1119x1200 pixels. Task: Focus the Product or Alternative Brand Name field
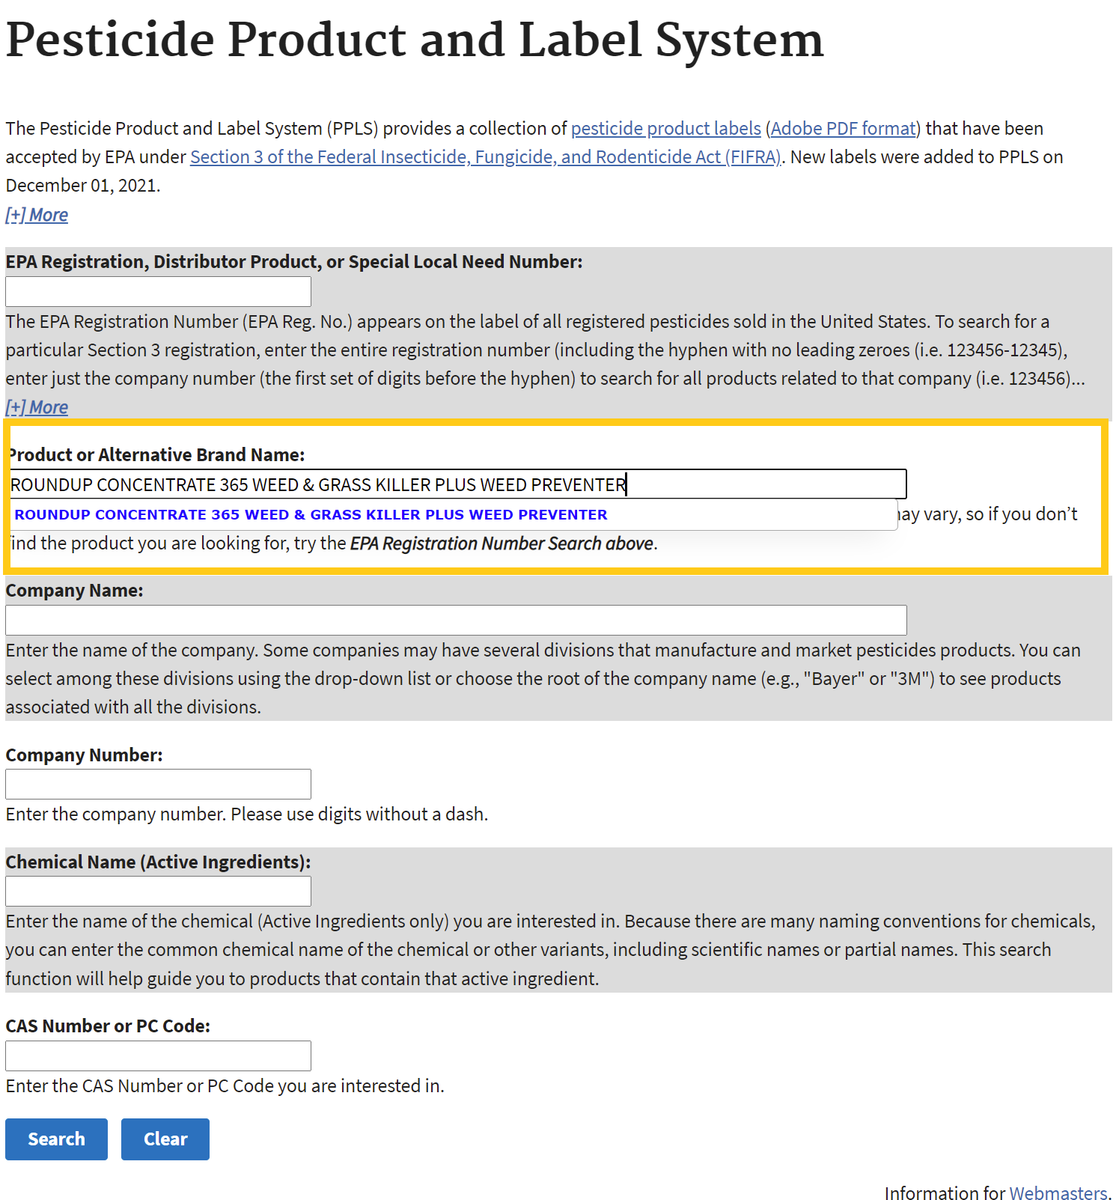(x=457, y=485)
